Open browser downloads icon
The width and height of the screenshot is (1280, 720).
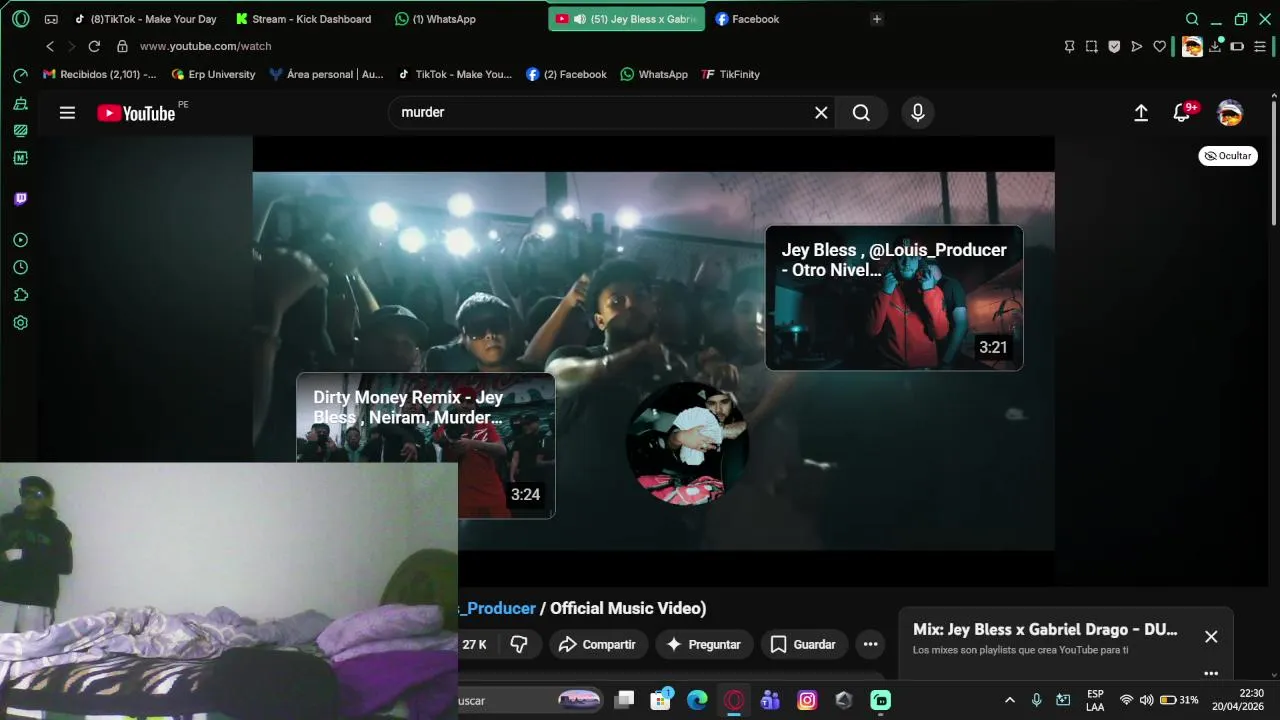pyautogui.click(x=1215, y=46)
